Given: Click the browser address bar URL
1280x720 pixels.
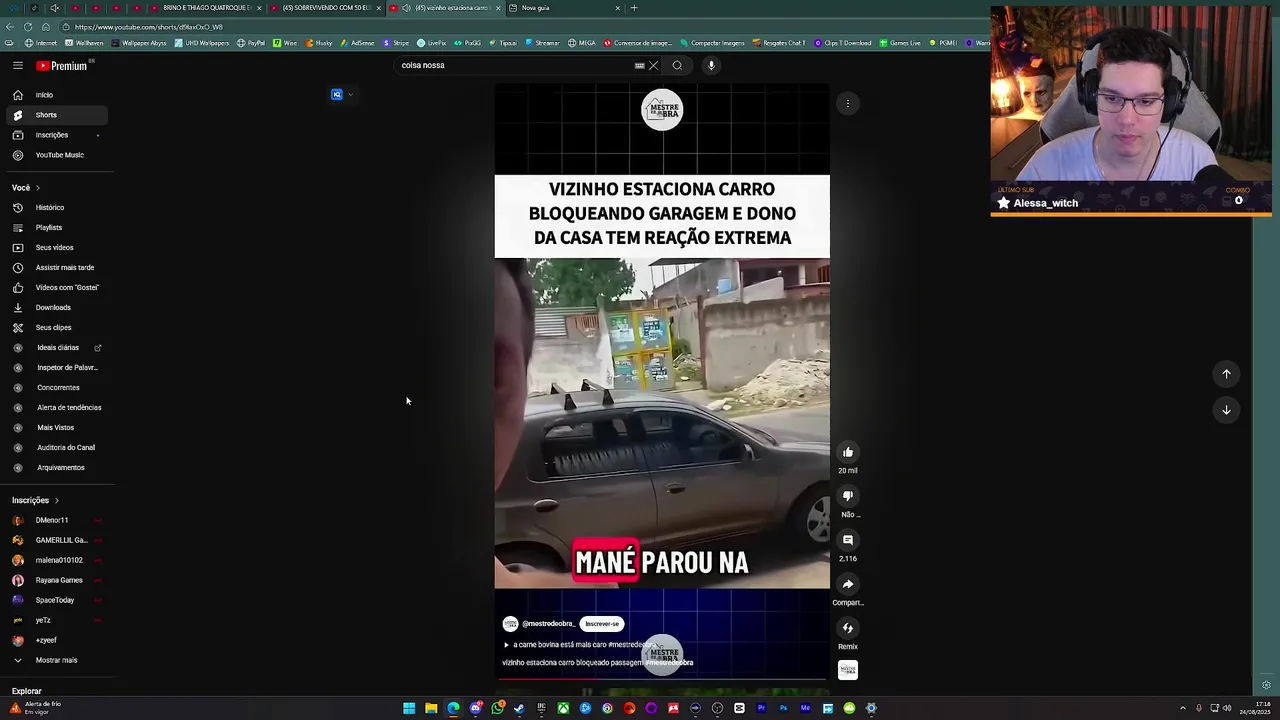Looking at the screenshot, I should pos(149,27).
